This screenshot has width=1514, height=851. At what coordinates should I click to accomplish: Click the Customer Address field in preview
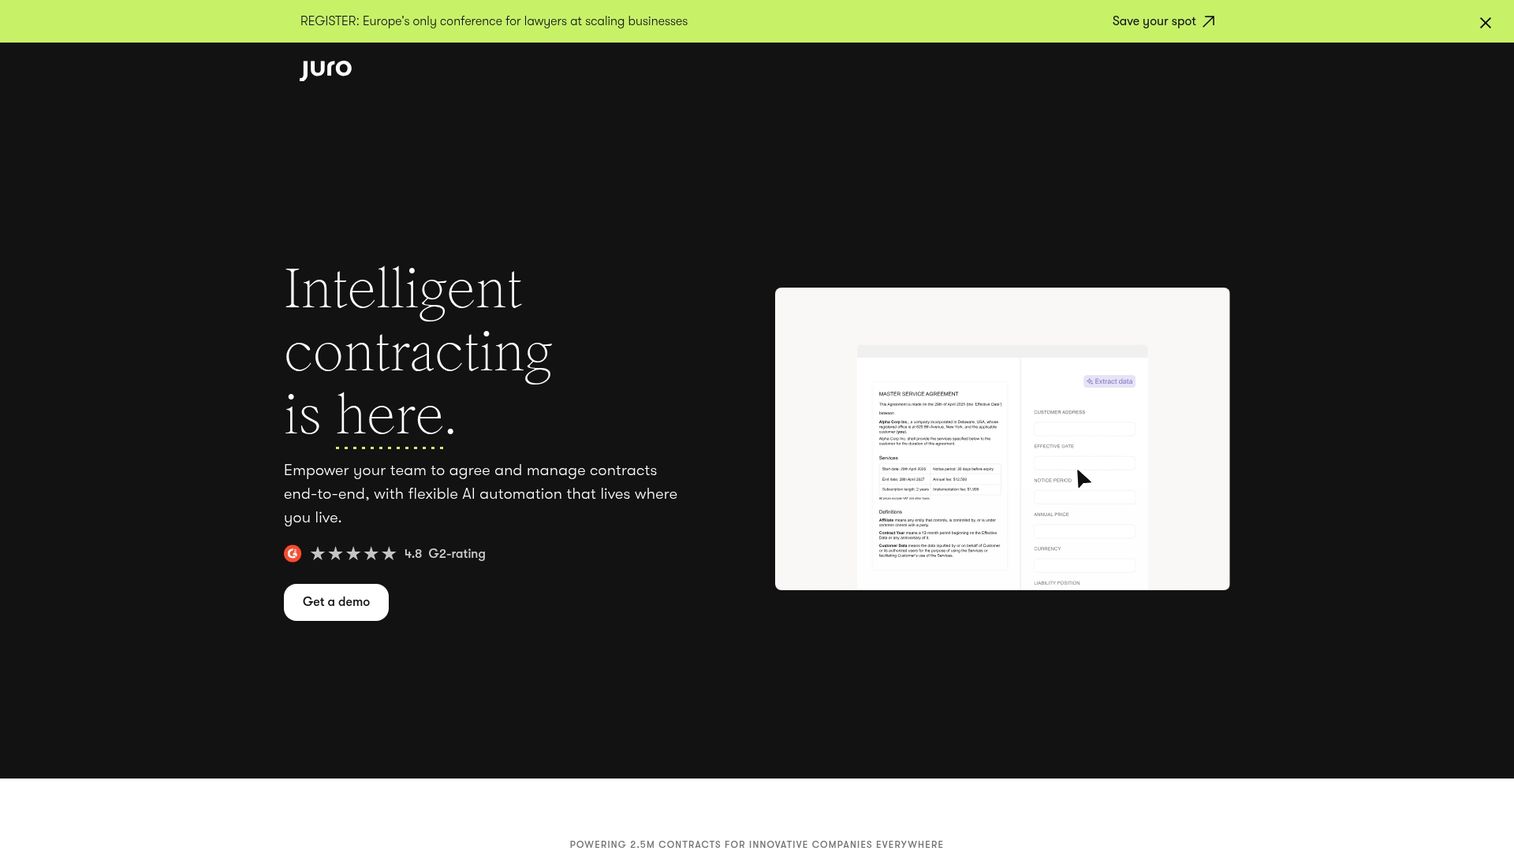1084,428
